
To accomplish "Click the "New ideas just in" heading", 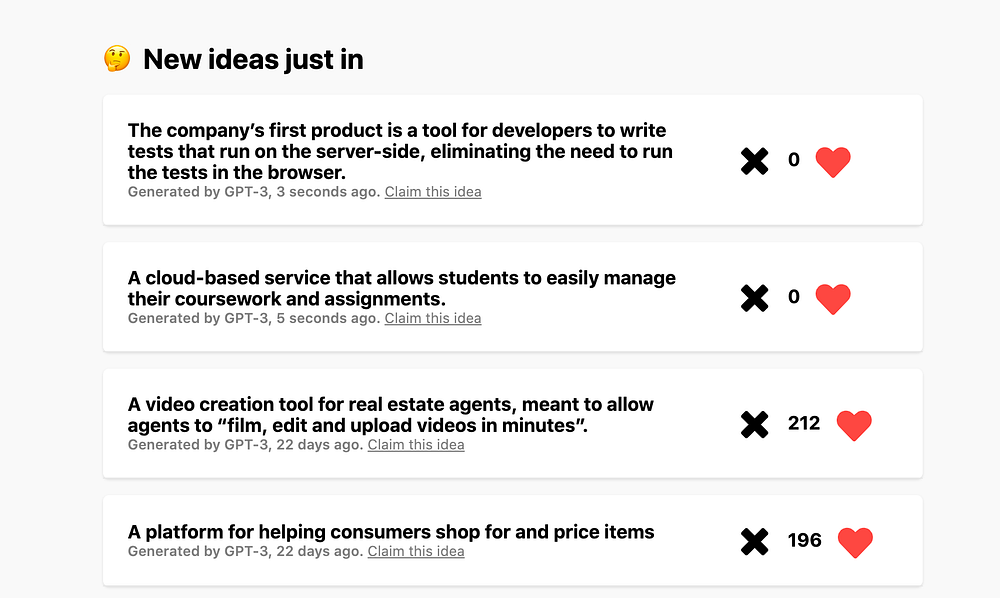I will [x=253, y=60].
